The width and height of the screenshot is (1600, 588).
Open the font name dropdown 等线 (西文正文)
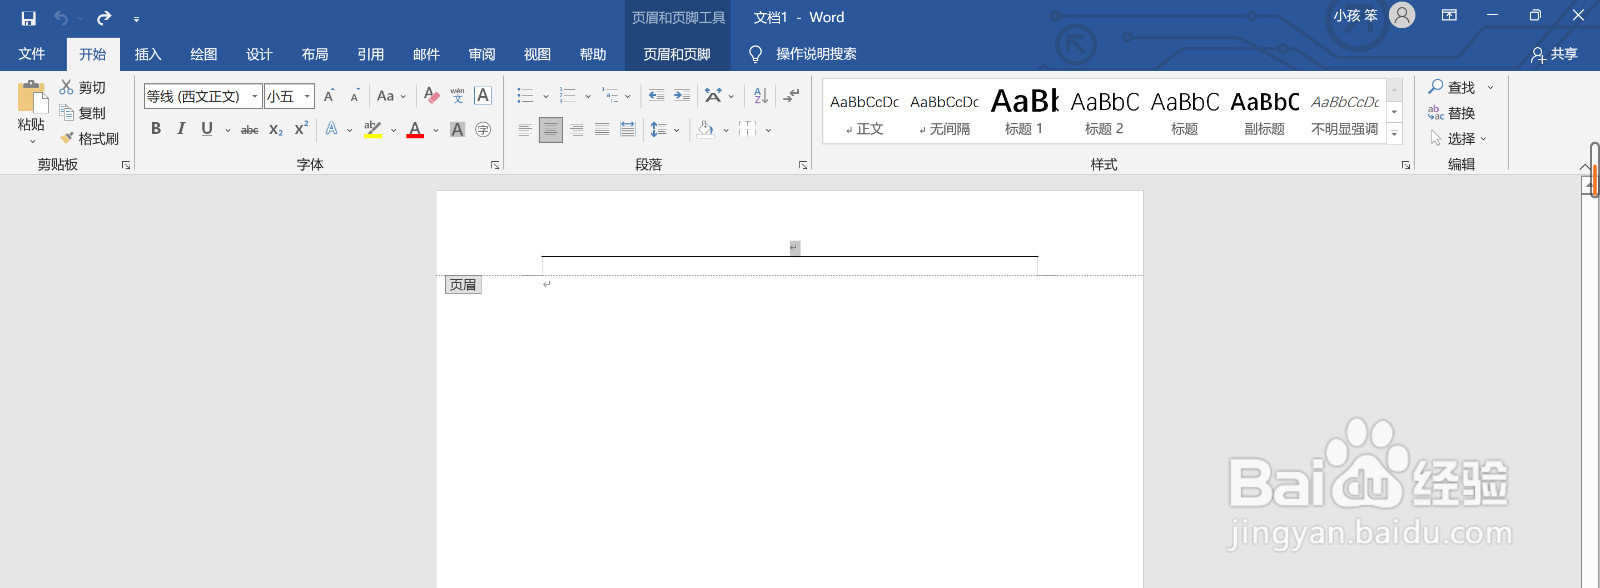click(x=255, y=96)
